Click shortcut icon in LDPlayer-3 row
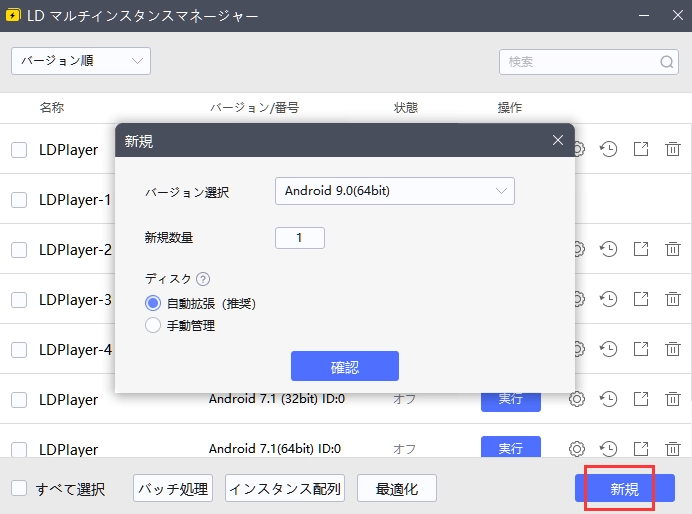The width and height of the screenshot is (692, 514). (x=641, y=299)
